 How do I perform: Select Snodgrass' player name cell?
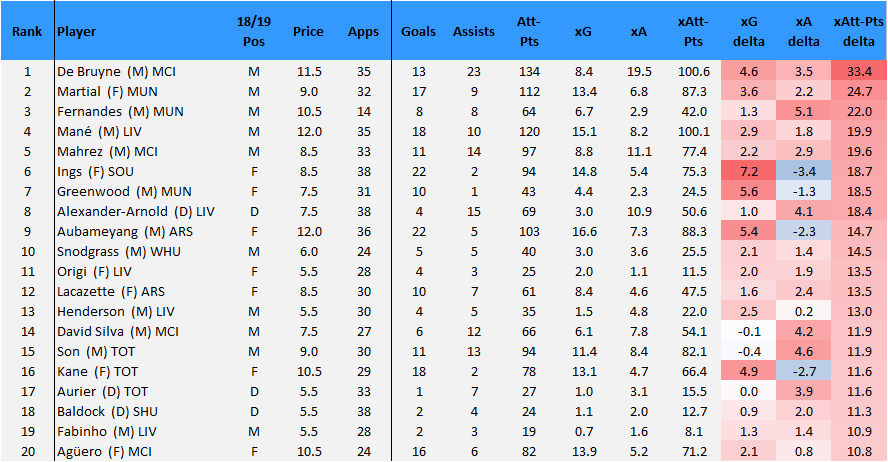coord(119,251)
